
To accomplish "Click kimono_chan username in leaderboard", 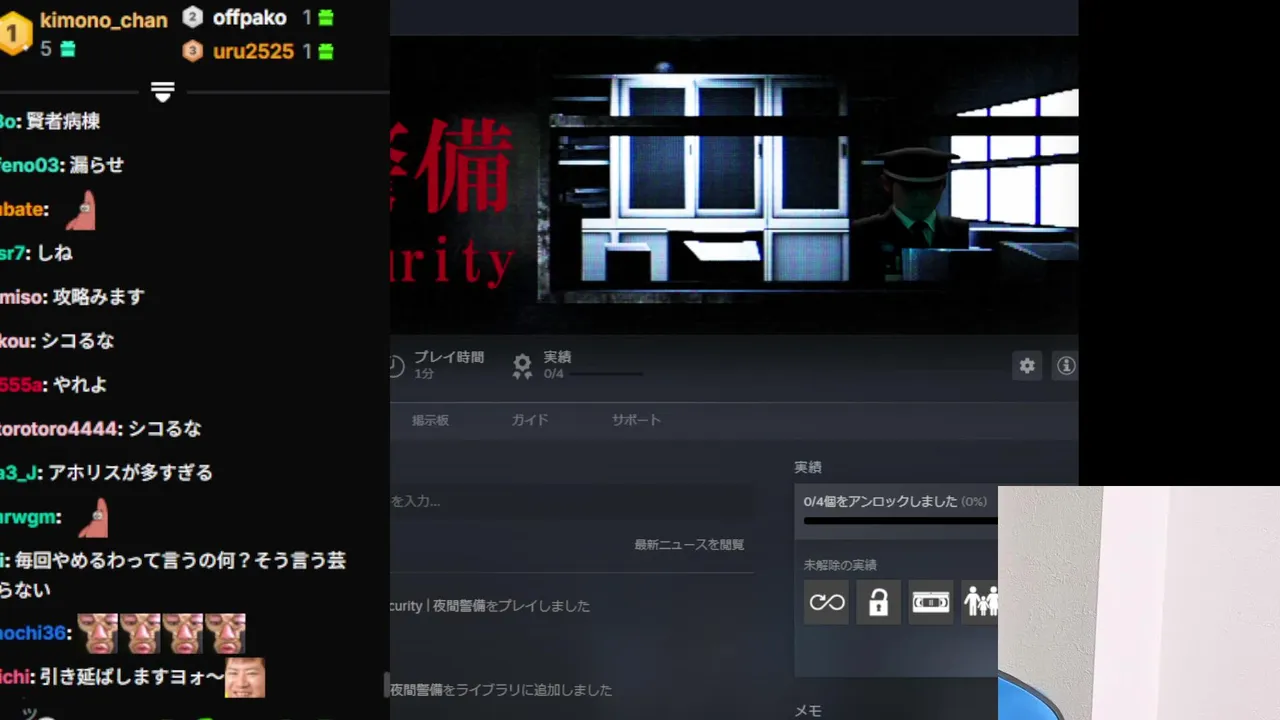I will (104, 20).
